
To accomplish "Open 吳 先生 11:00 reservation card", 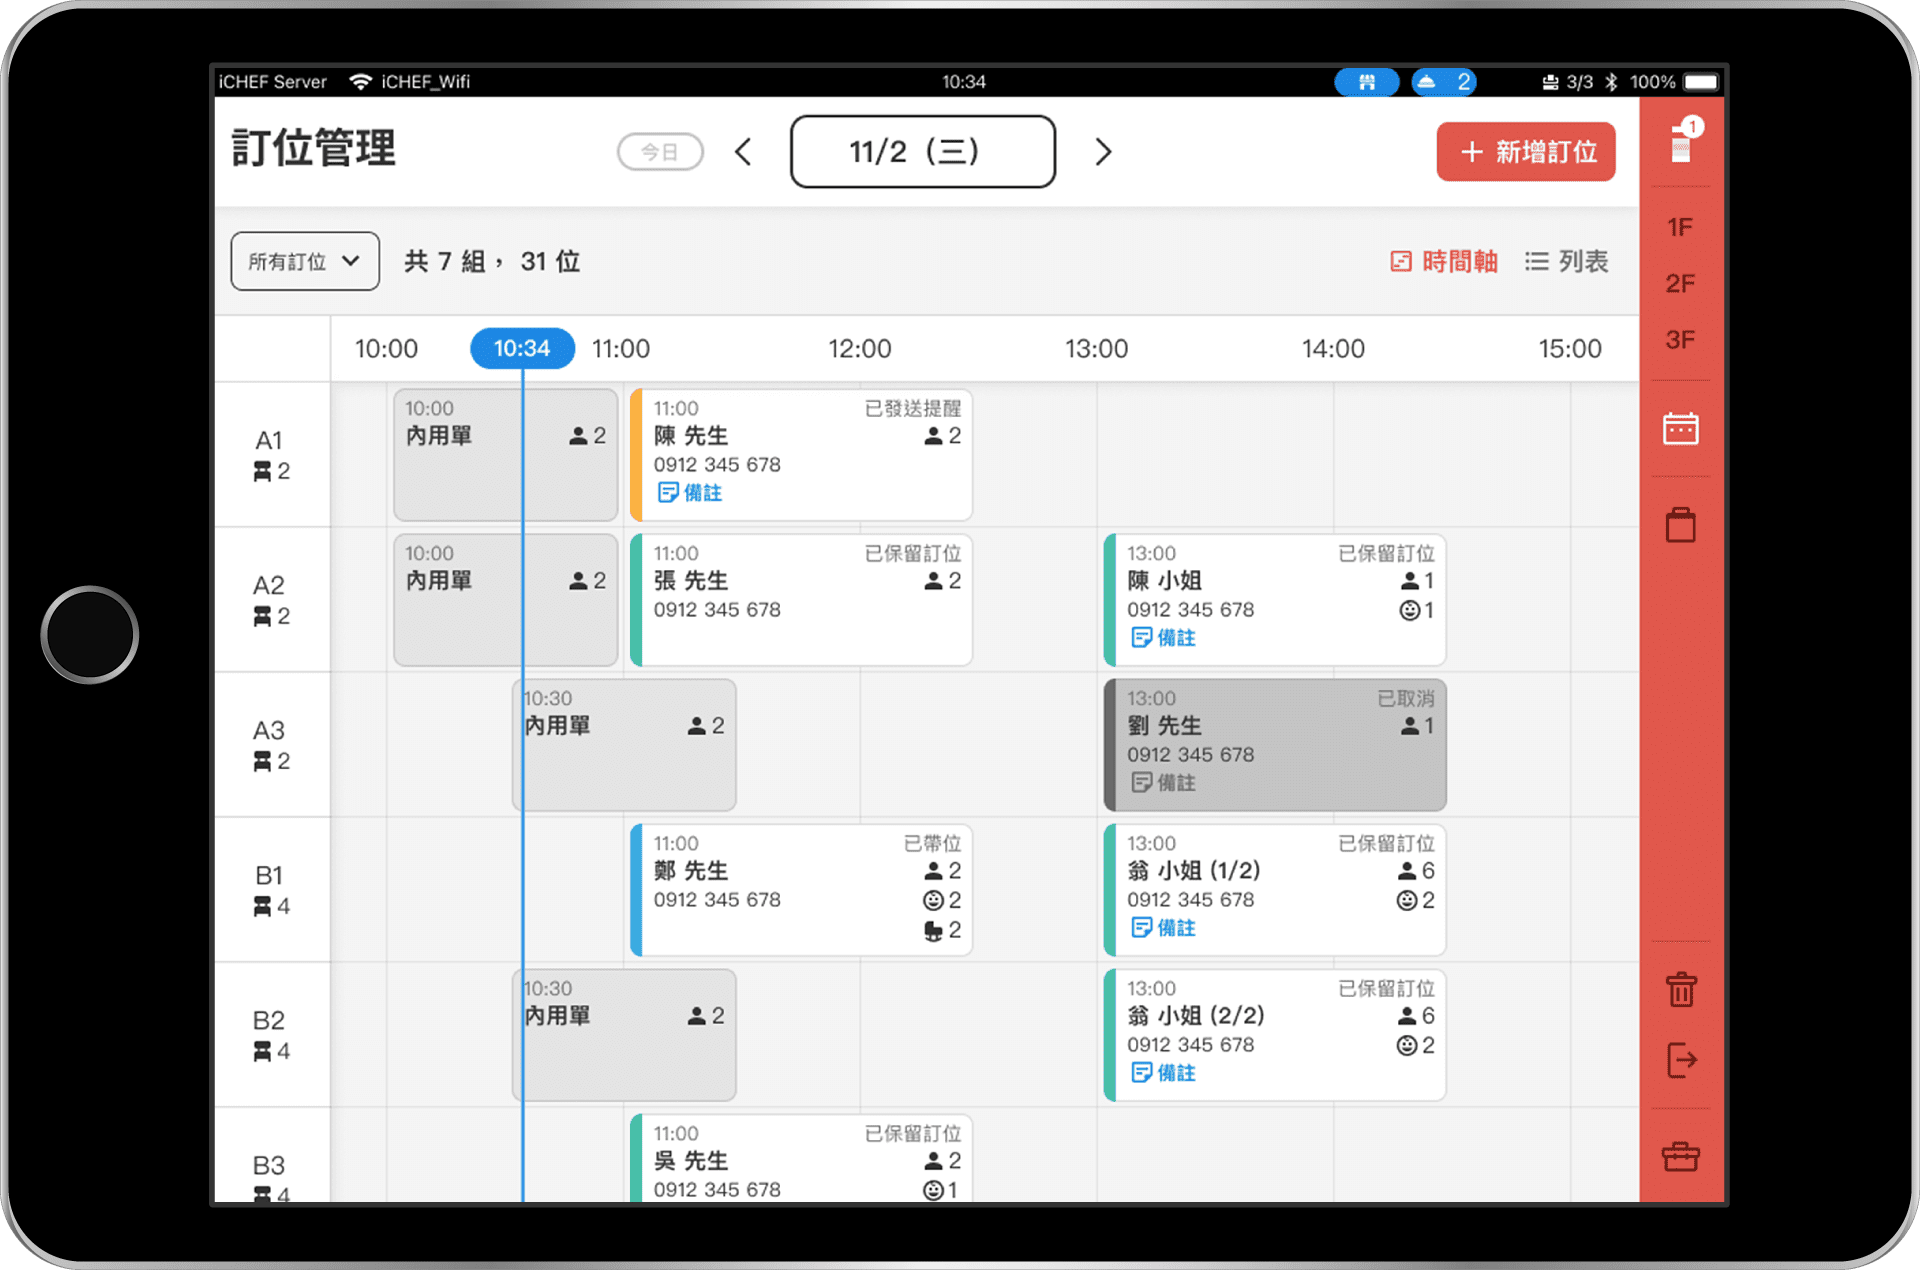I will pyautogui.click(x=801, y=1158).
